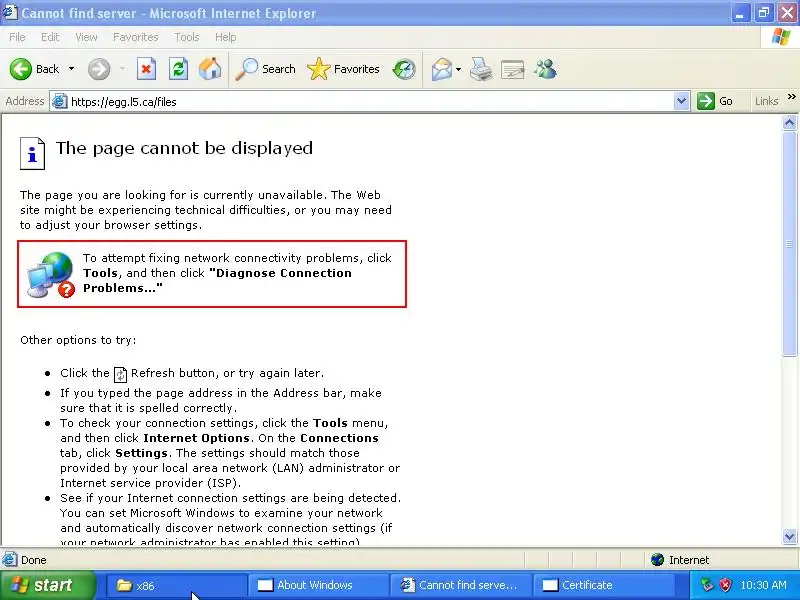Image resolution: width=800 pixels, height=600 pixels.
Task: Click the network tray icon
Action: pyautogui.click(x=707, y=585)
